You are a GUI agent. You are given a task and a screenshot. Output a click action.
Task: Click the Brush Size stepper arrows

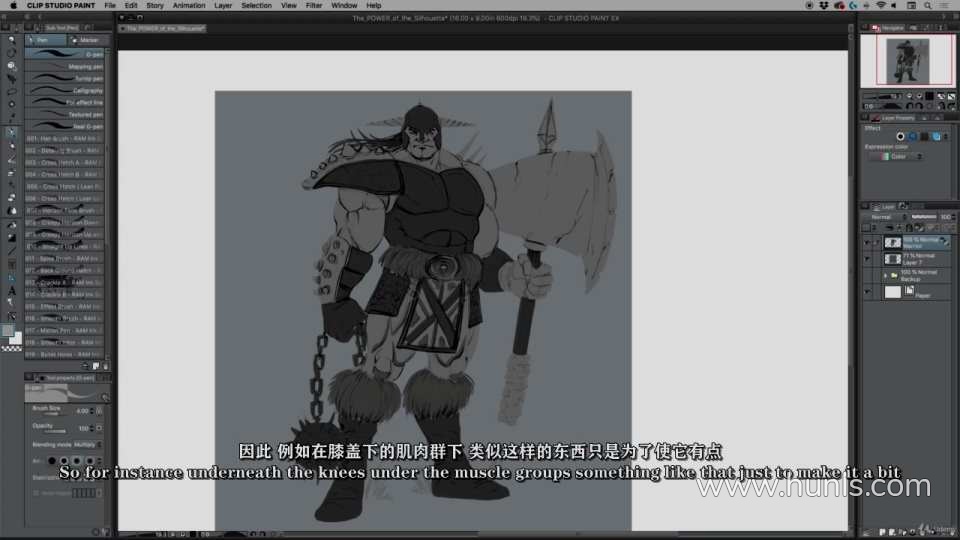pyautogui.click(x=92, y=411)
